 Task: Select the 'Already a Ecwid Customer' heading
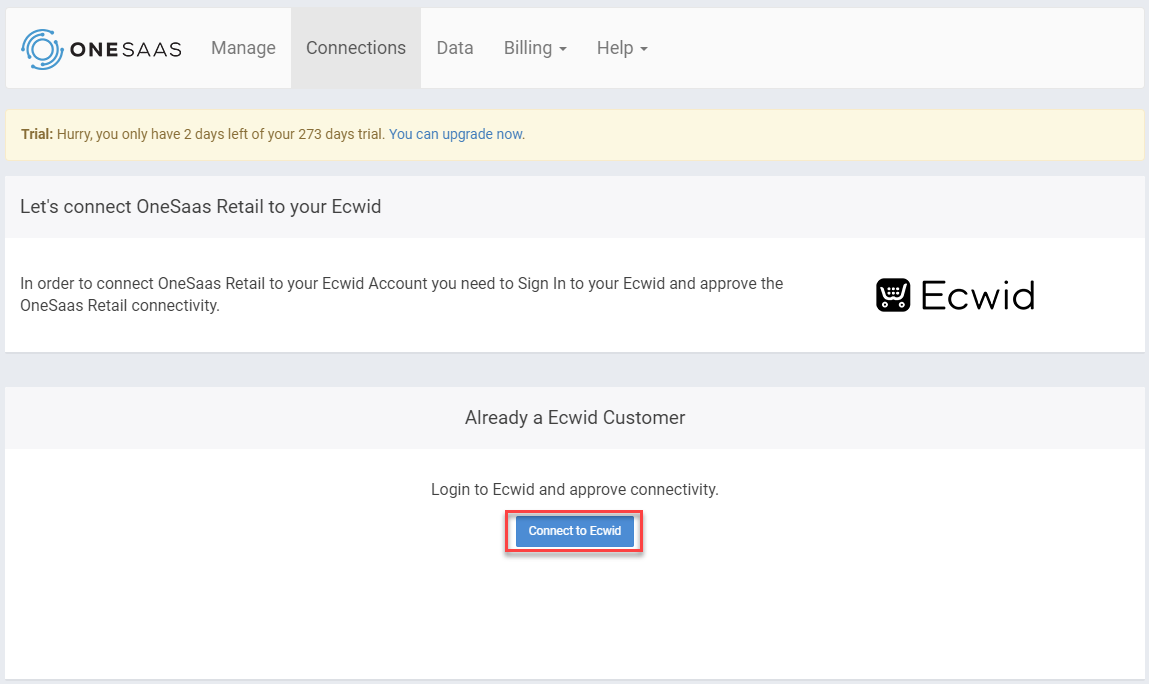574,418
